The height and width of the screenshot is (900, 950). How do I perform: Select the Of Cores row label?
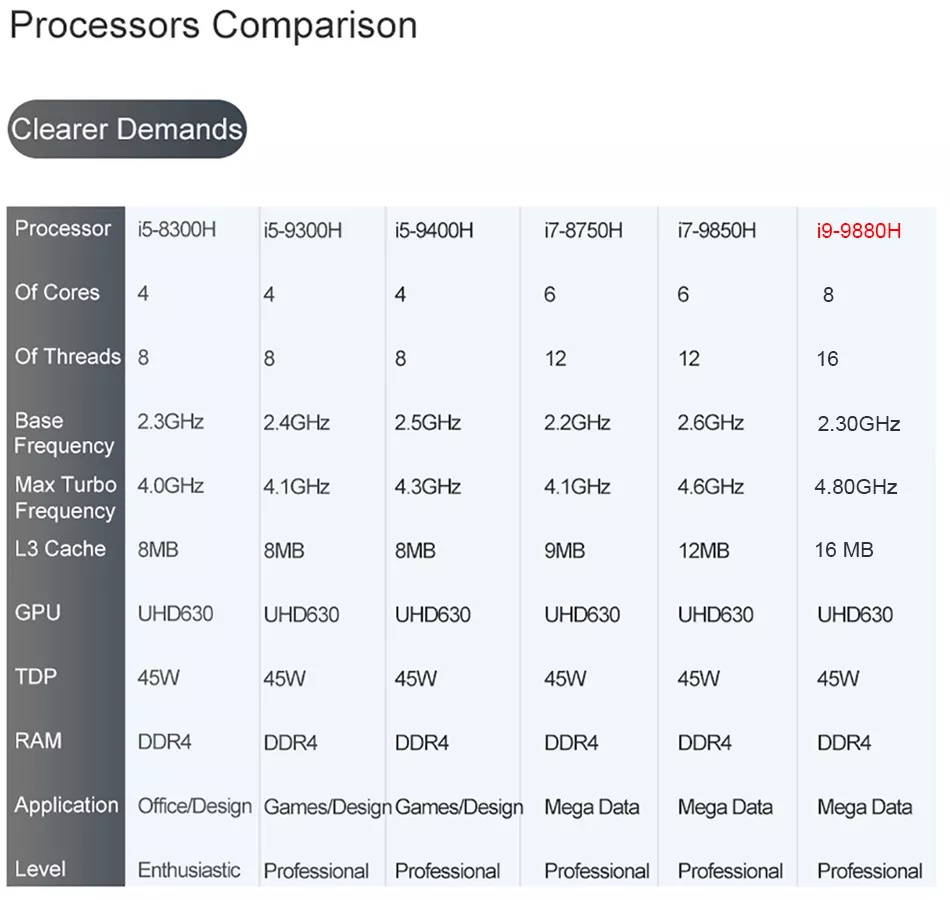pos(57,292)
